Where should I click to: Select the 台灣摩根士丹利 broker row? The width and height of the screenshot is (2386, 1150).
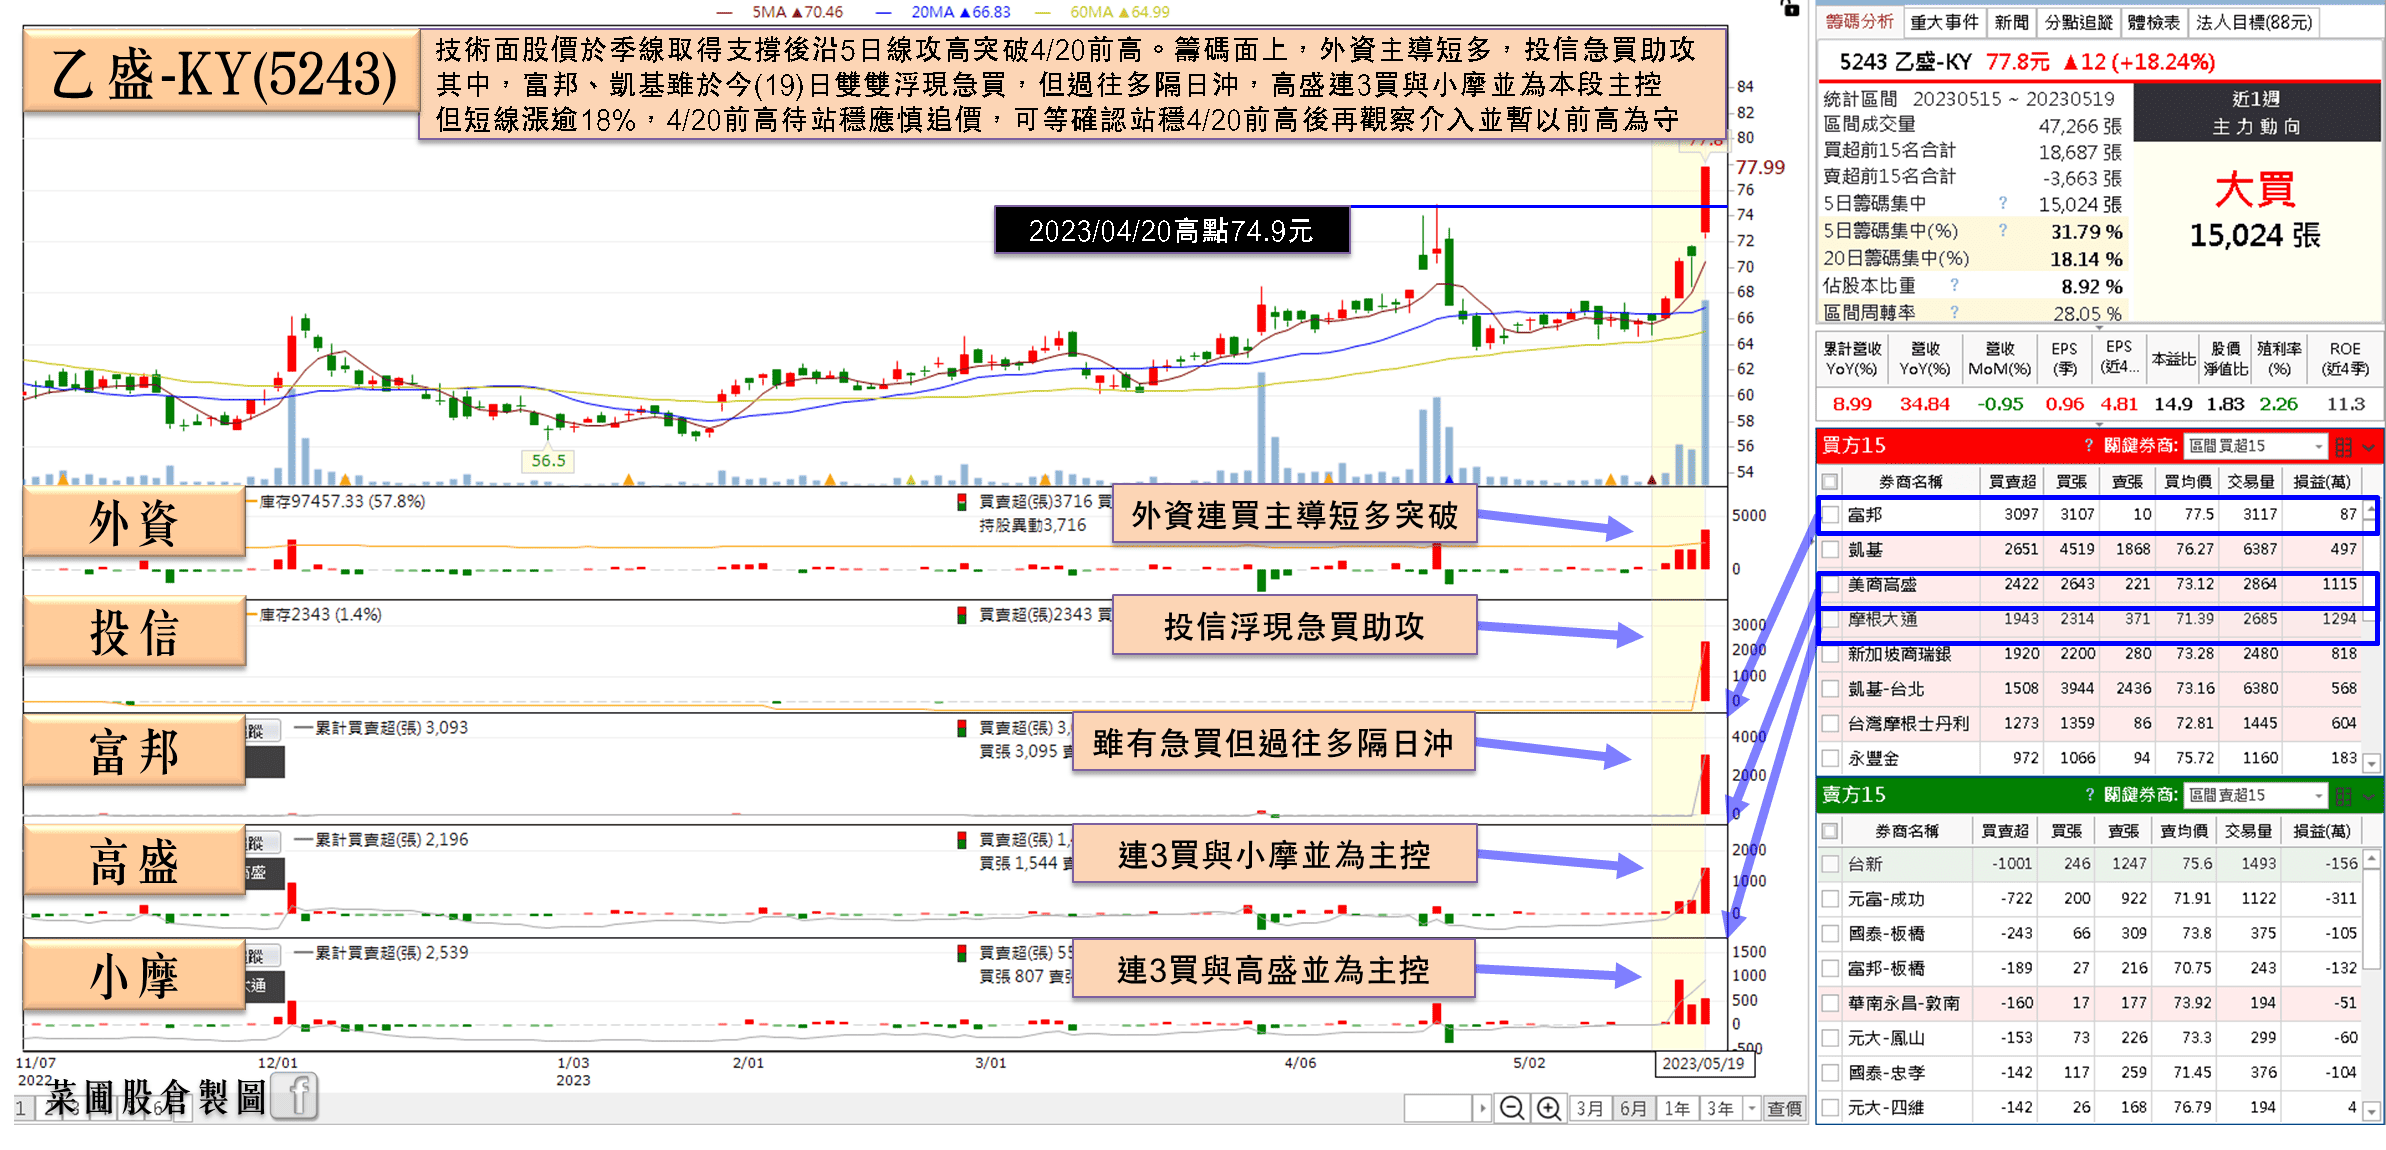coord(2089,723)
